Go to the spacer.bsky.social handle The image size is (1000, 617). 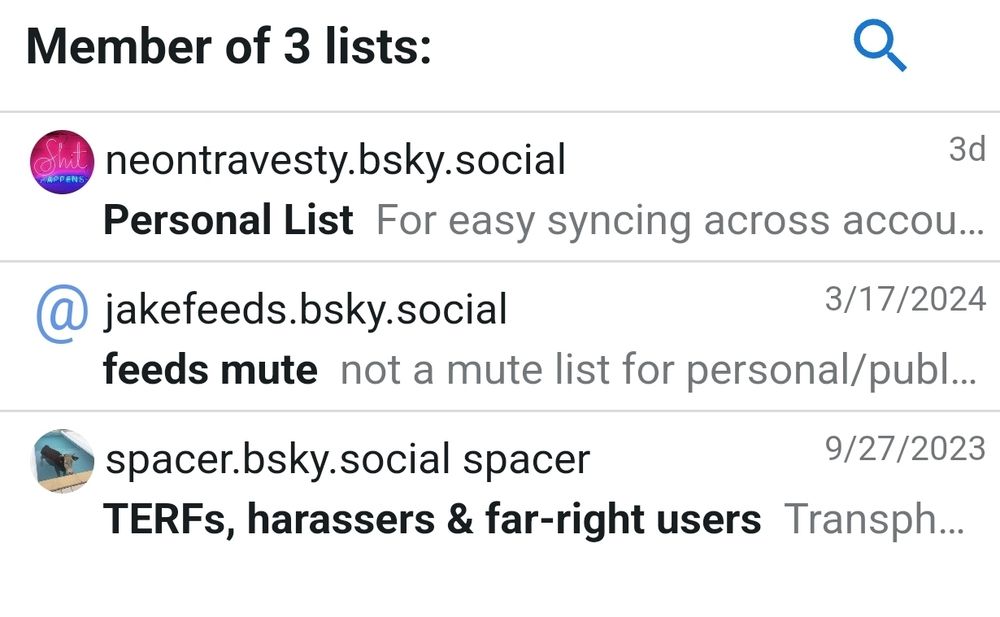coord(278,460)
